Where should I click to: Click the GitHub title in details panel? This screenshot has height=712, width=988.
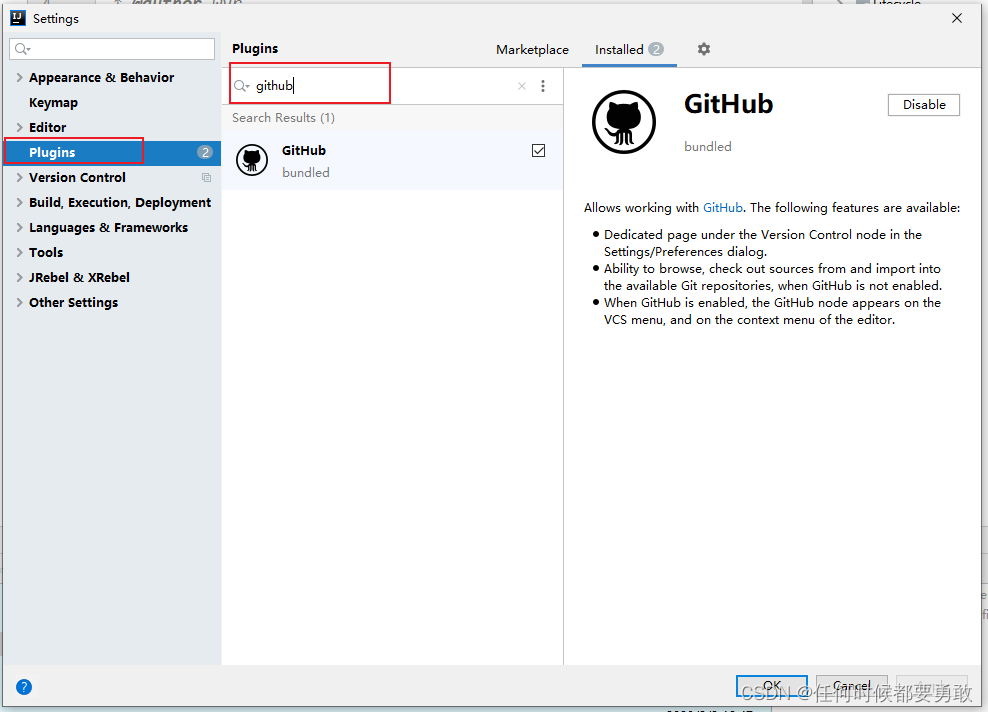pos(728,104)
